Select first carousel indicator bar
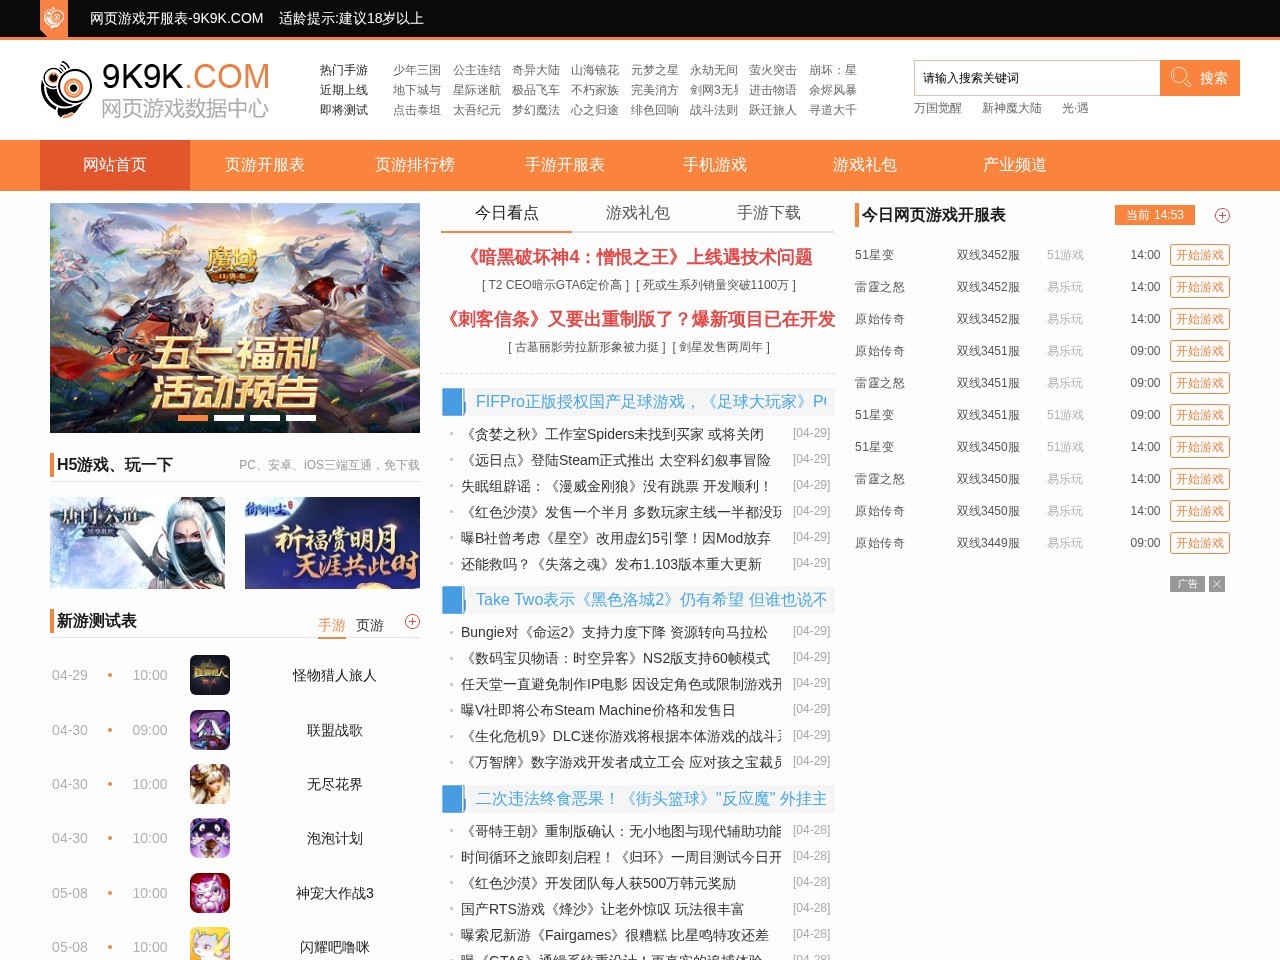The image size is (1280, 960). [x=193, y=418]
